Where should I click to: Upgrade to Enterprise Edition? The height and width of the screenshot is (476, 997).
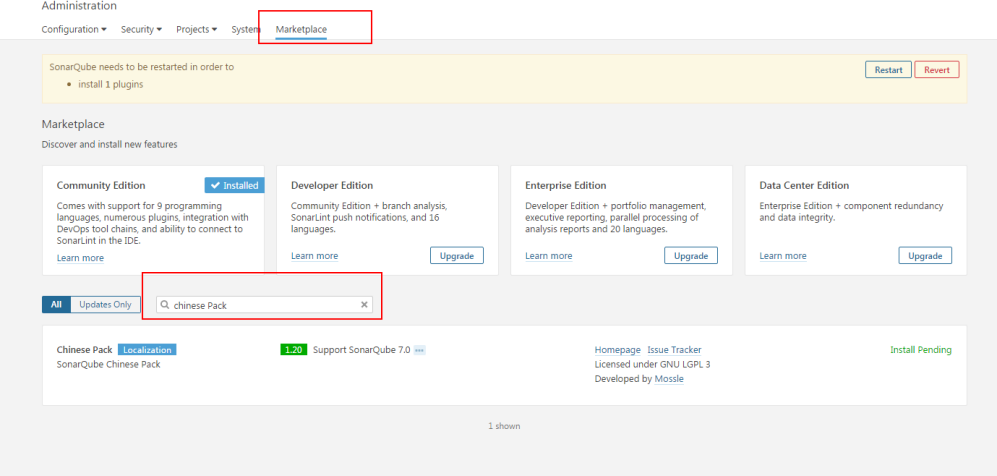pos(691,255)
